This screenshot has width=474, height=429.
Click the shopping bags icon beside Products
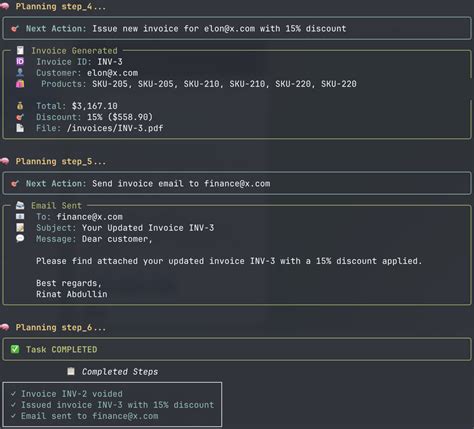[20, 84]
